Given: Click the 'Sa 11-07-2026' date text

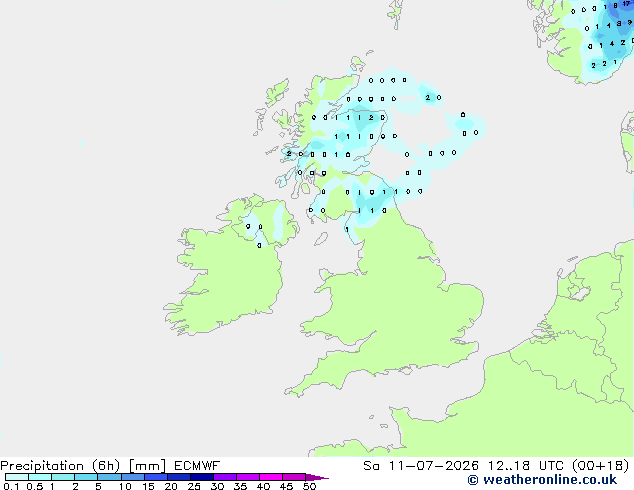Looking at the screenshot, I should pos(421,466).
